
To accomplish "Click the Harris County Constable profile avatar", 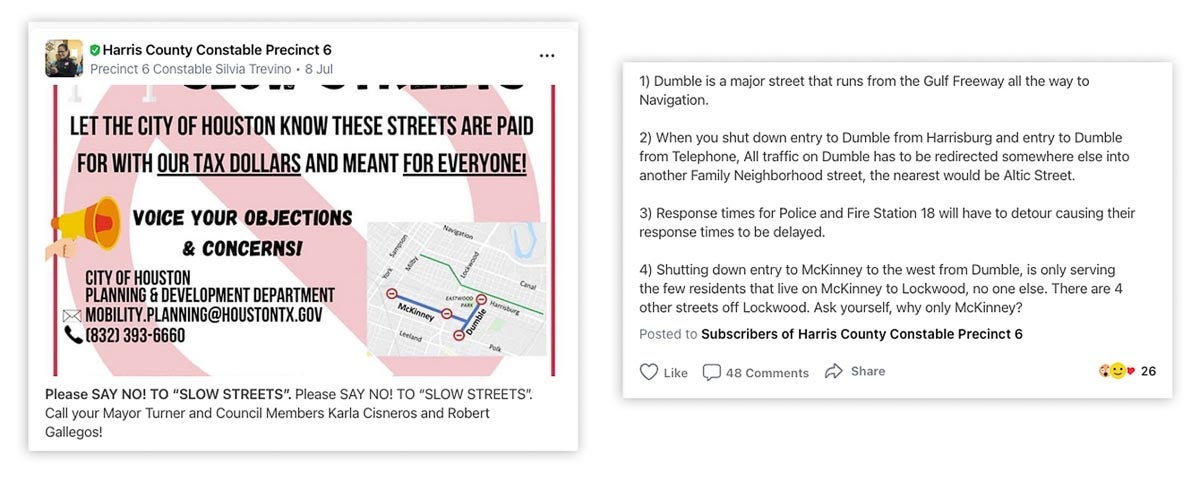I will [63, 59].
